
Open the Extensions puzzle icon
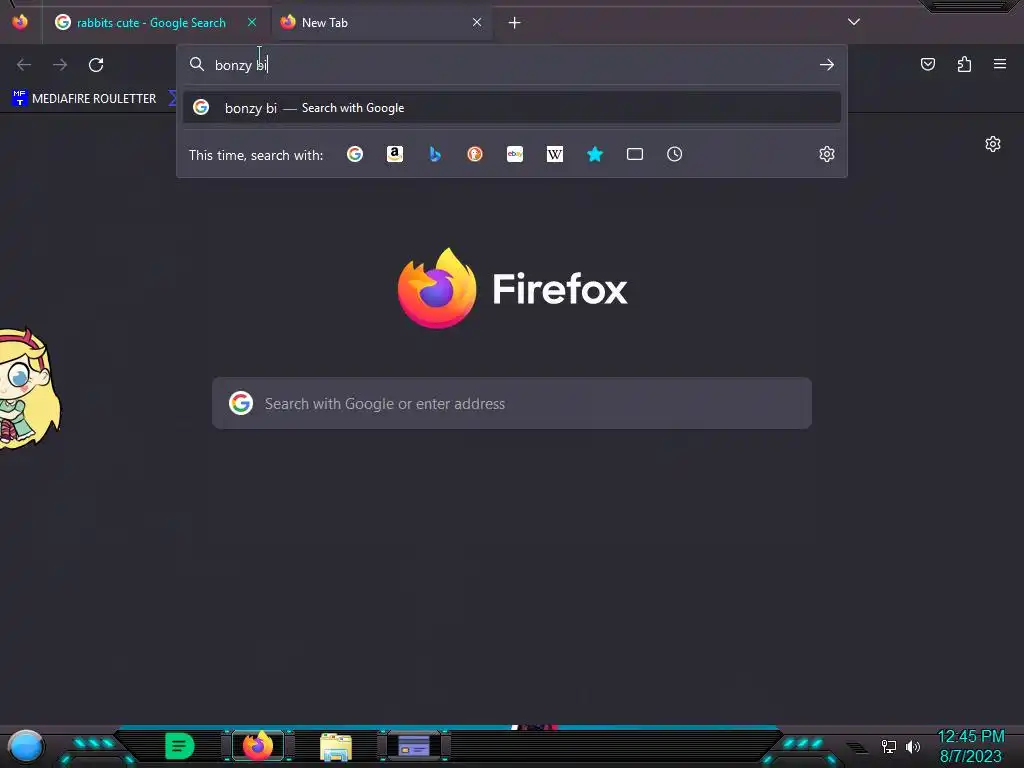point(964,64)
